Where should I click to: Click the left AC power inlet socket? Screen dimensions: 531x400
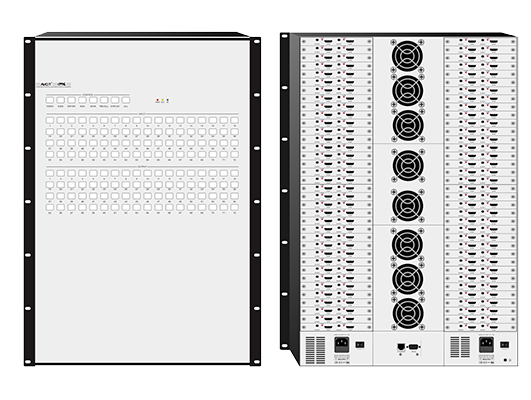(x=342, y=344)
